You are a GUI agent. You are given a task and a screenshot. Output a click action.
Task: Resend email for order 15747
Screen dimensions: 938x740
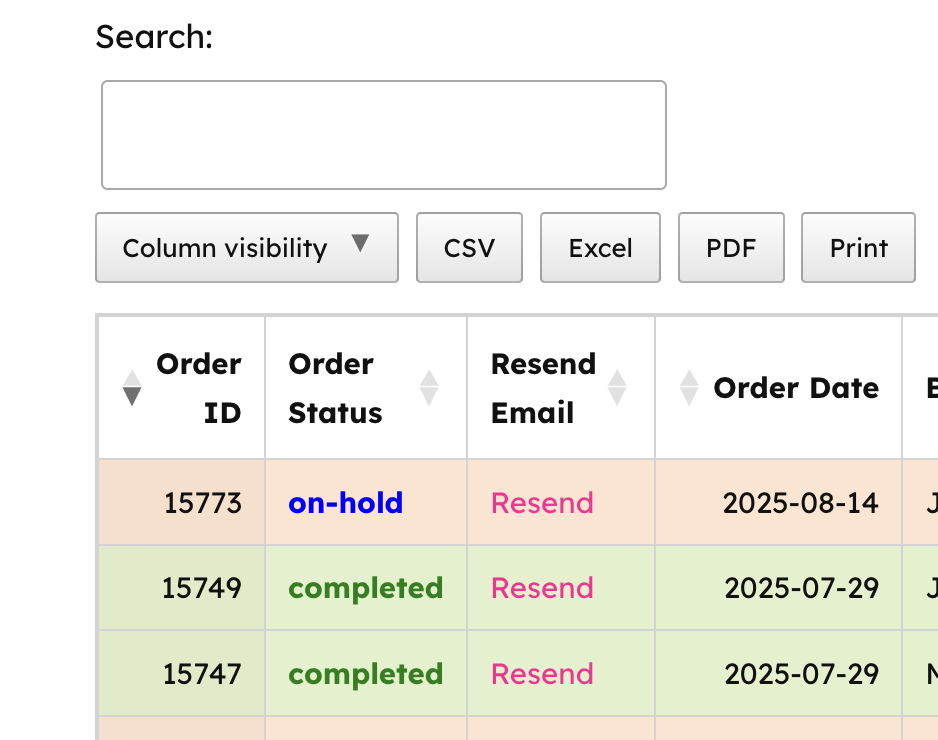point(542,674)
